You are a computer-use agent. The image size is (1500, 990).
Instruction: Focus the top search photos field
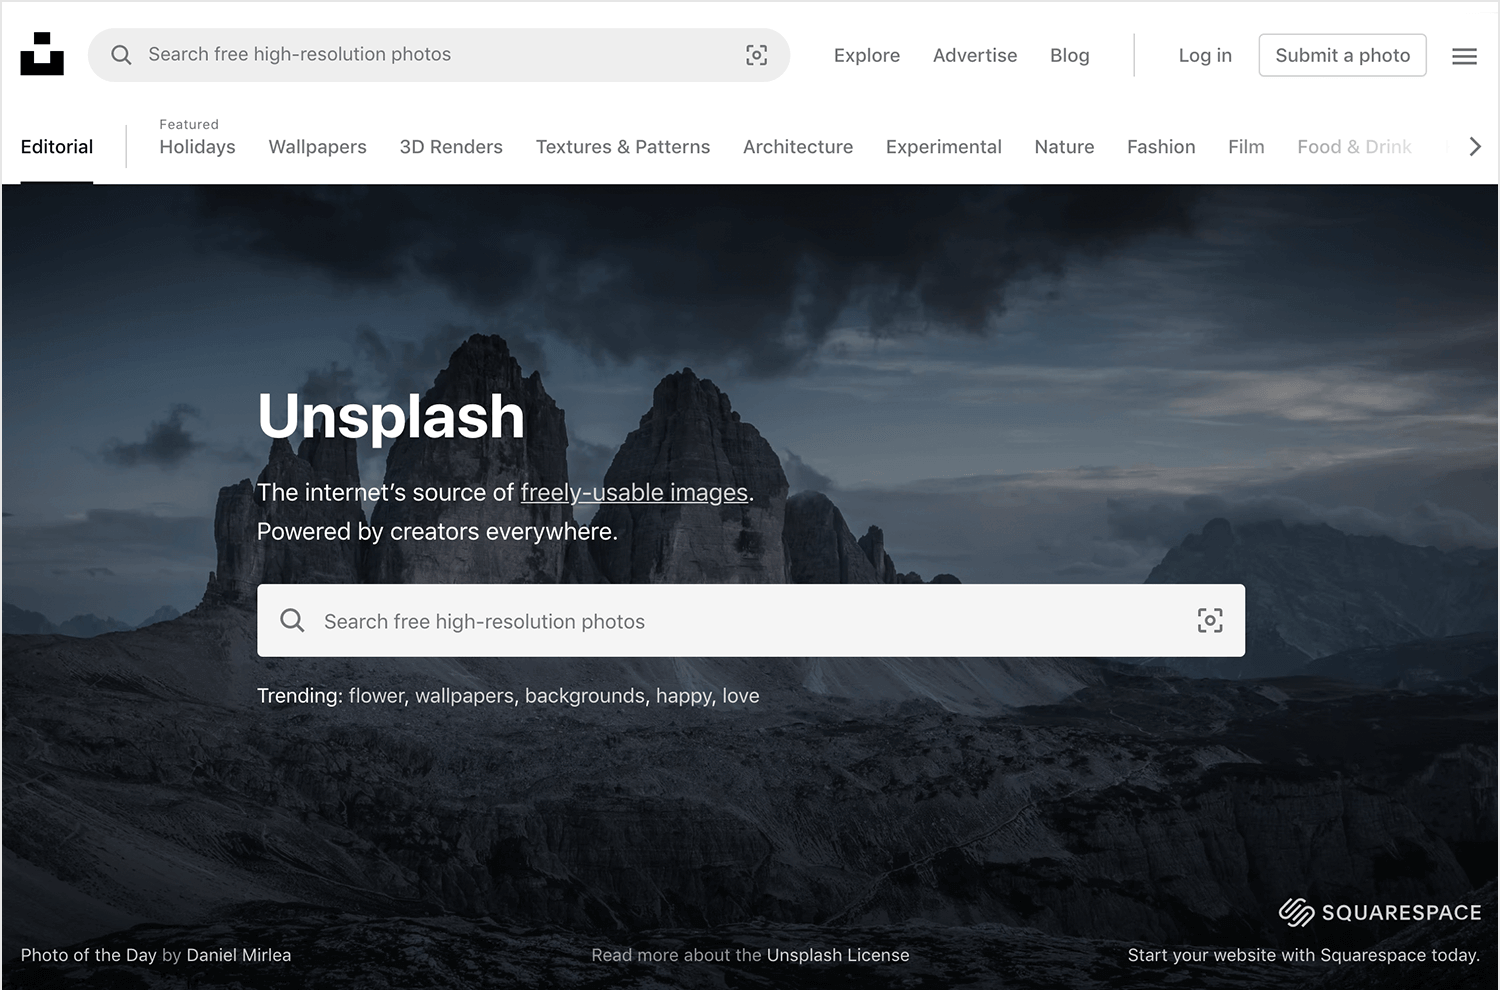[x=439, y=55]
